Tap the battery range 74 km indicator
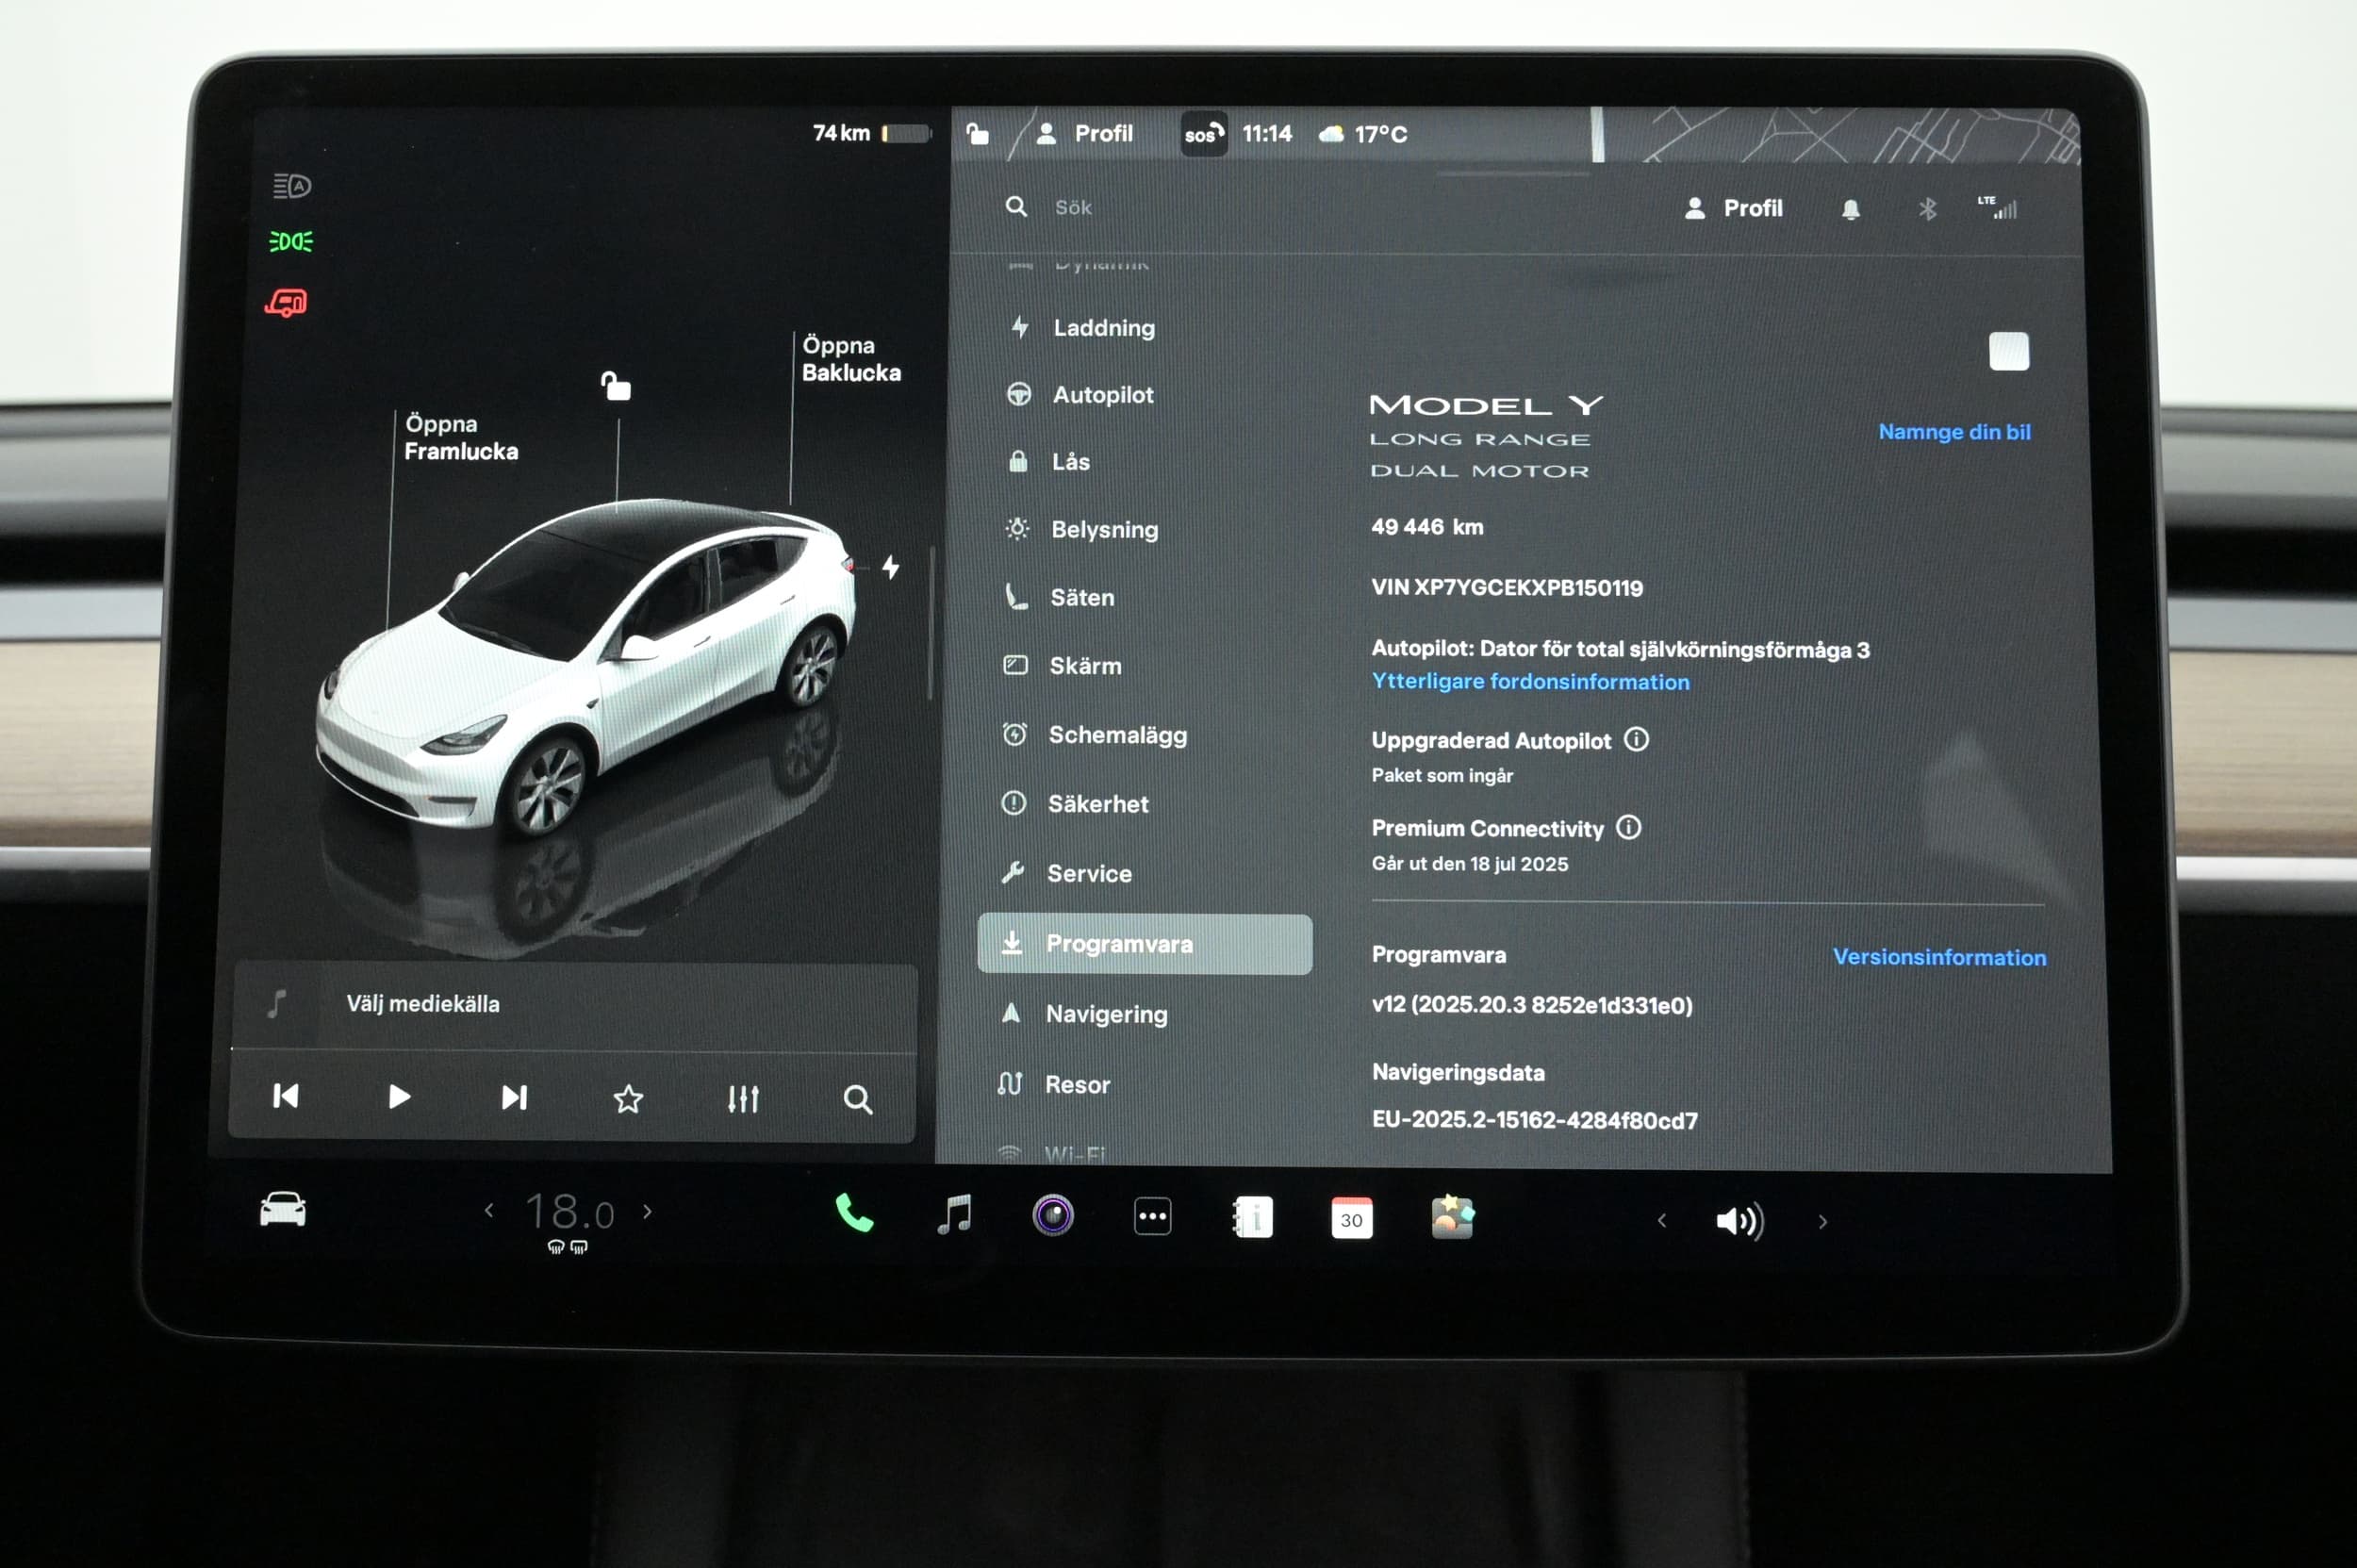The height and width of the screenshot is (1568, 2357). coord(871,133)
